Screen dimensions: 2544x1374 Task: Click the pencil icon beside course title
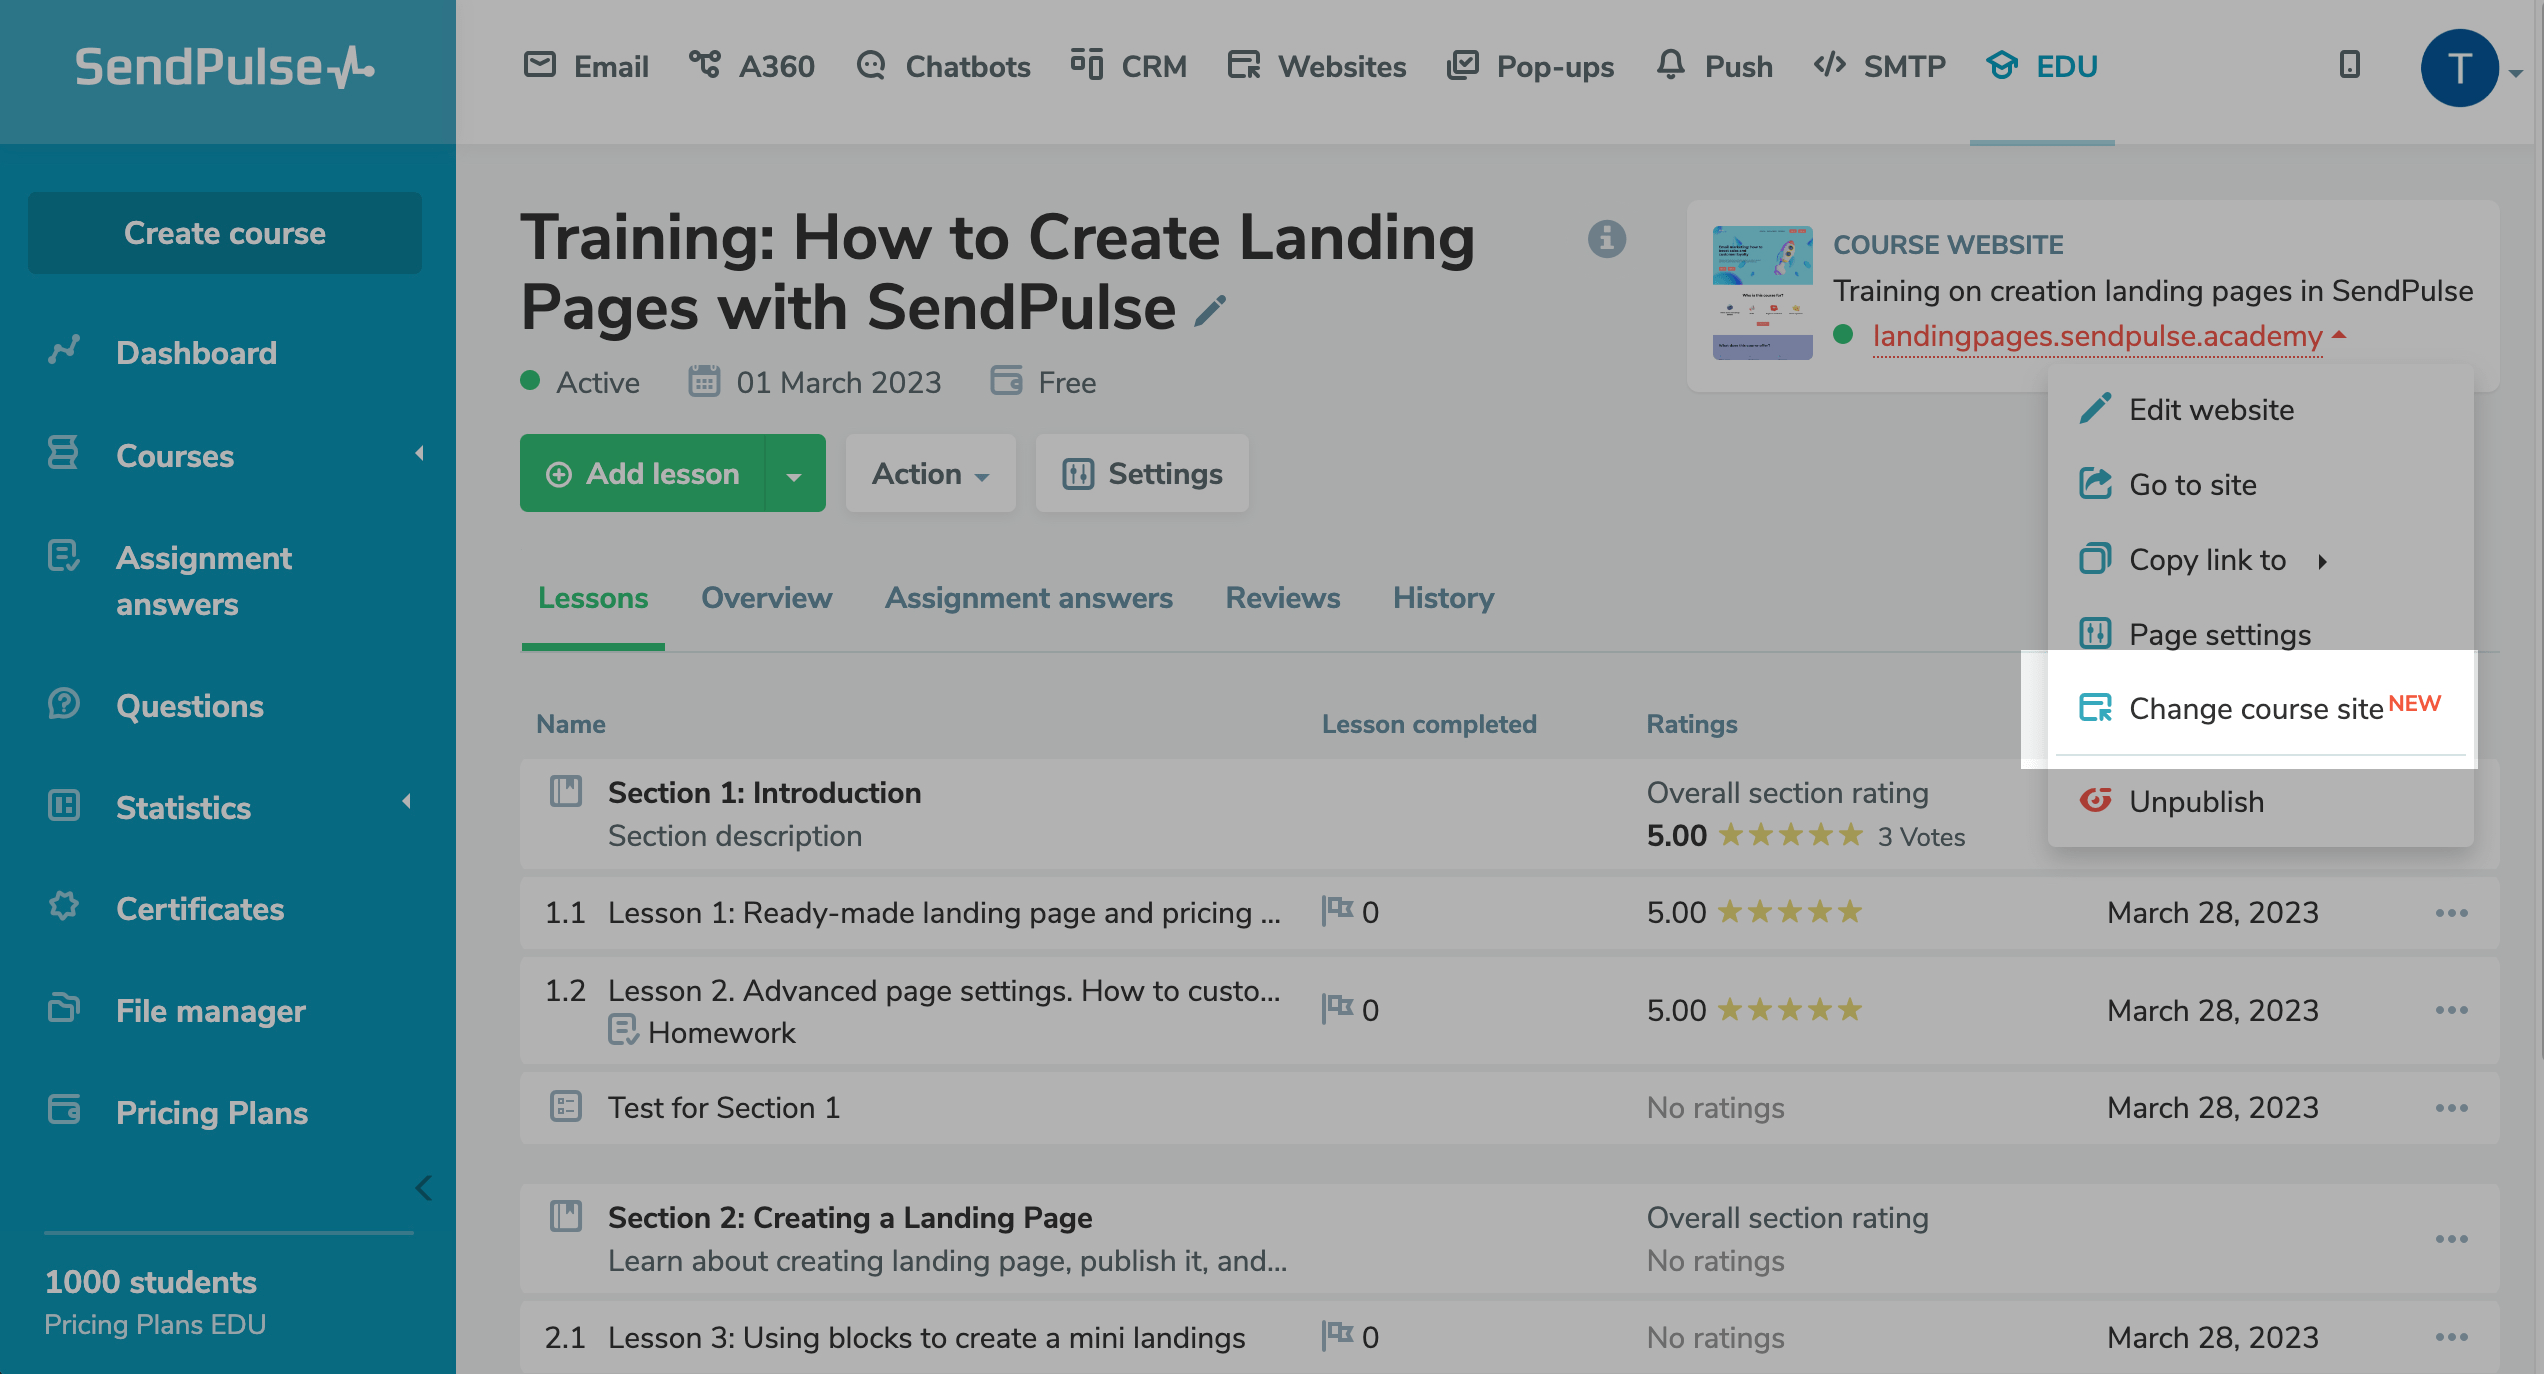pos(1210,311)
